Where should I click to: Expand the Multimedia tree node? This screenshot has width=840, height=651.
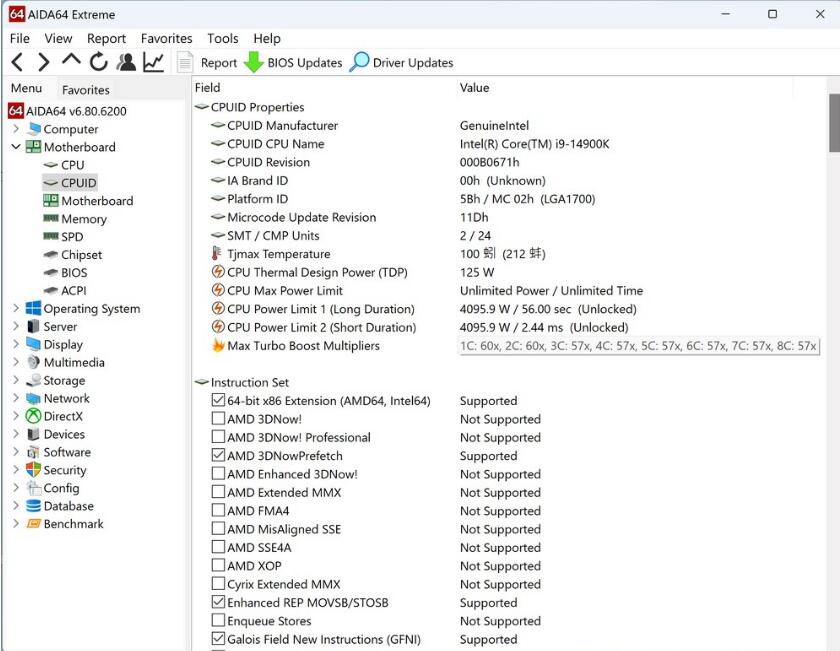(16, 362)
